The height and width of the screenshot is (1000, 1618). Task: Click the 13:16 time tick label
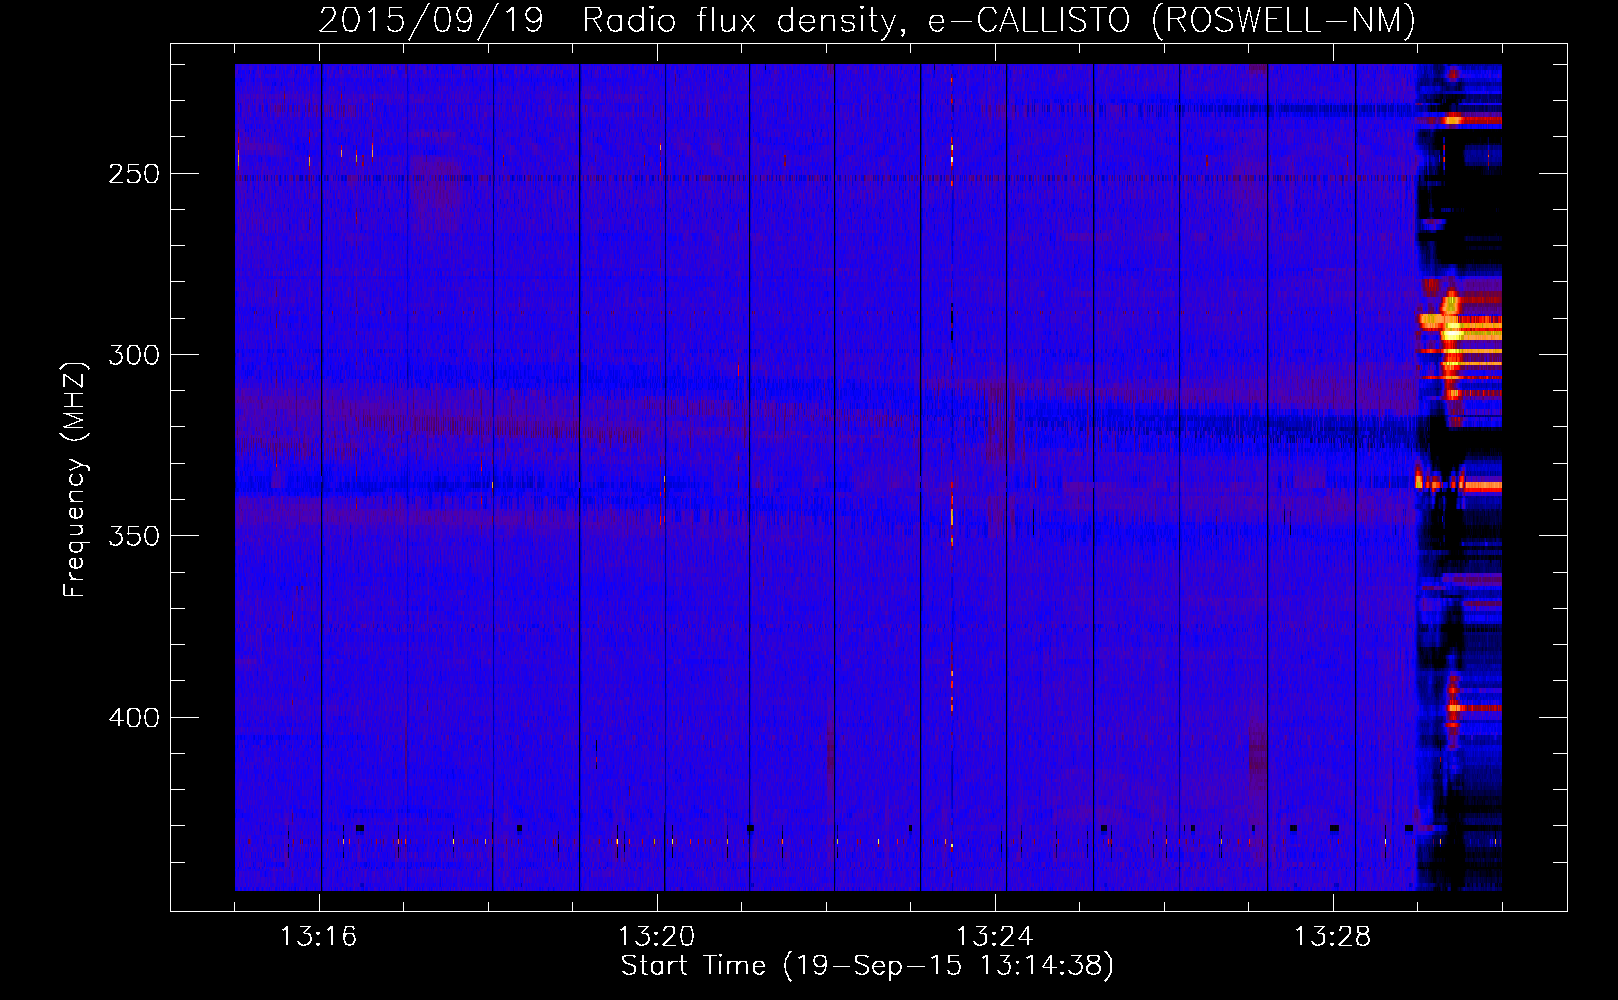318,937
